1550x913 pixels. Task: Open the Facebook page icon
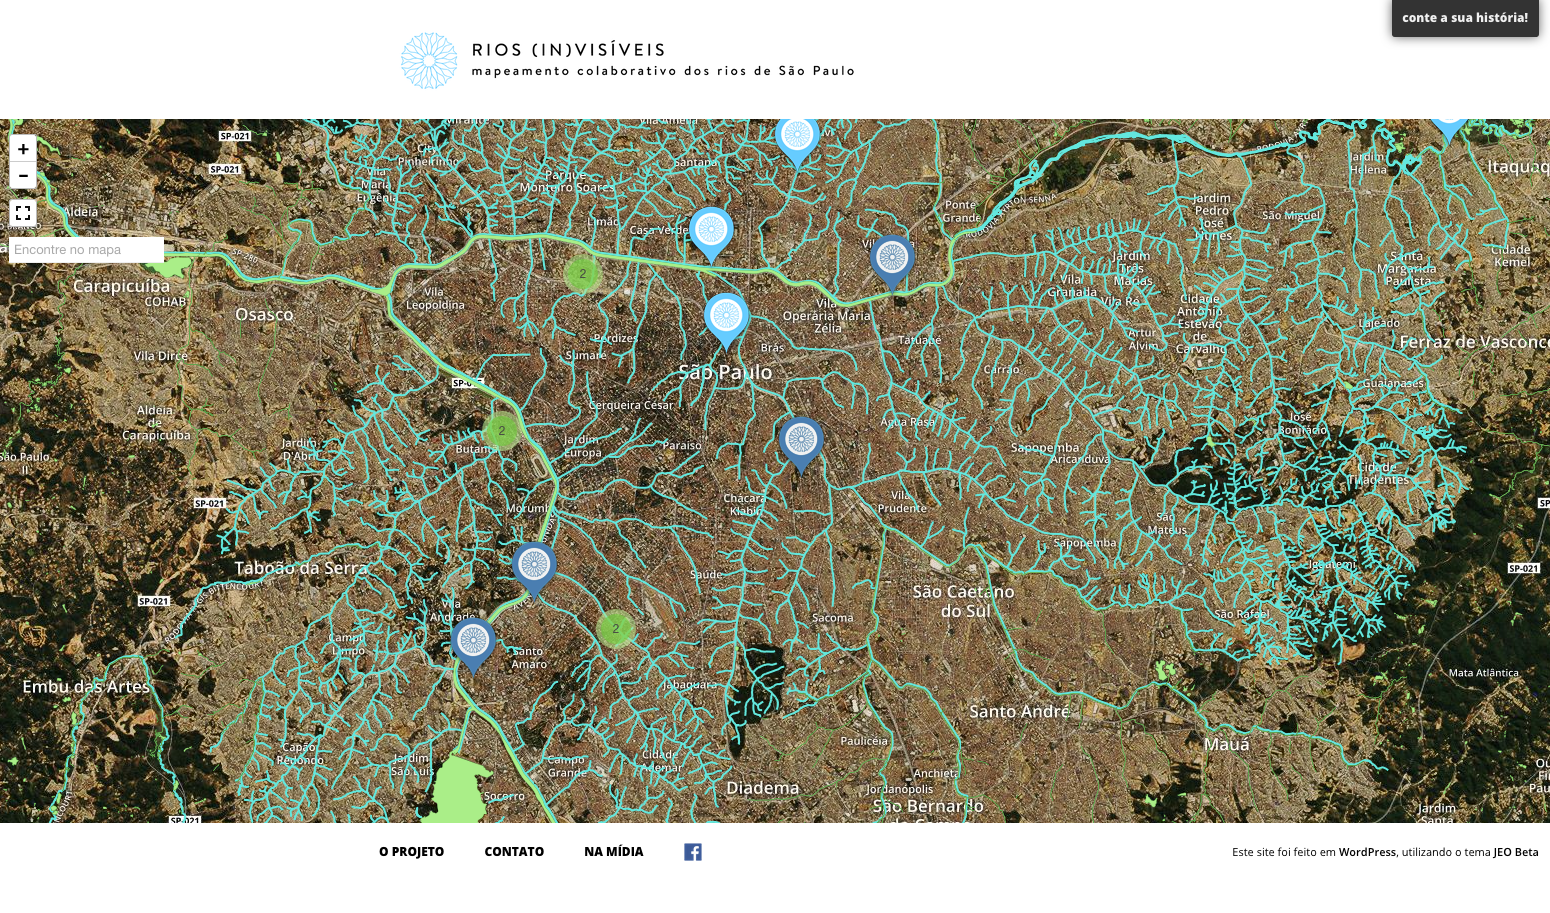coord(692,852)
